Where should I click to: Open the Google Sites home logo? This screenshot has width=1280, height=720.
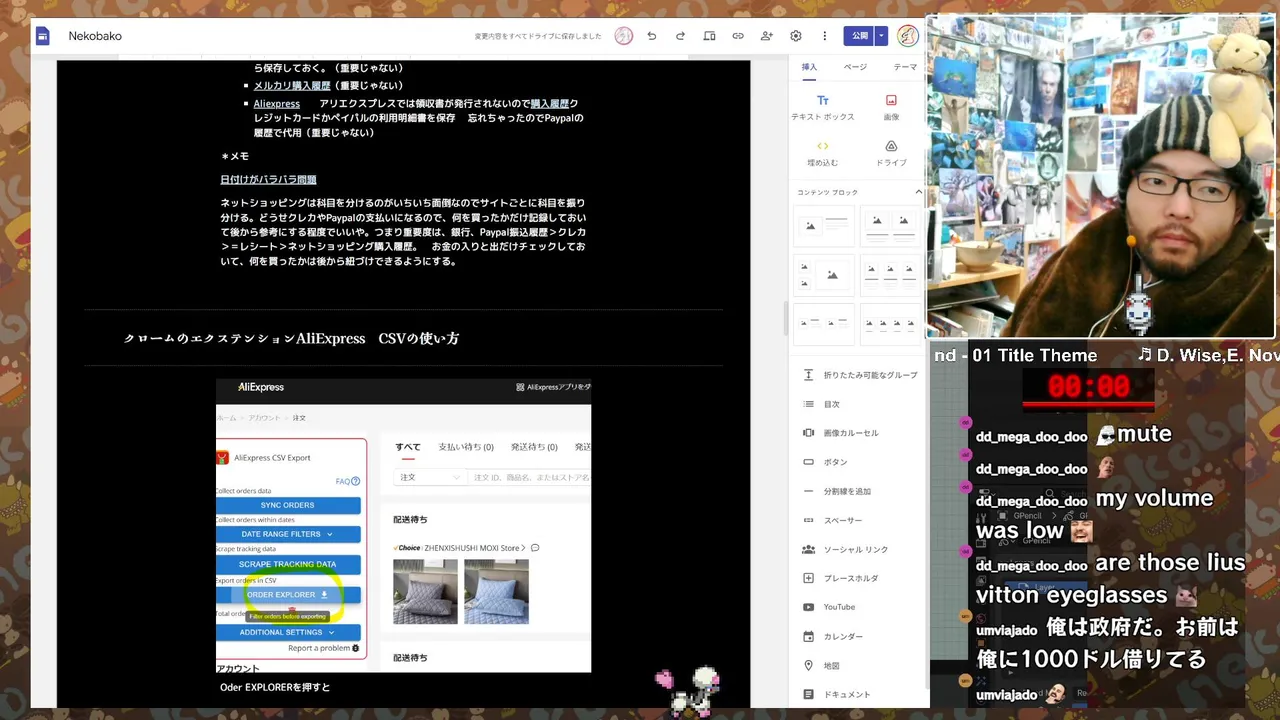click(43, 36)
